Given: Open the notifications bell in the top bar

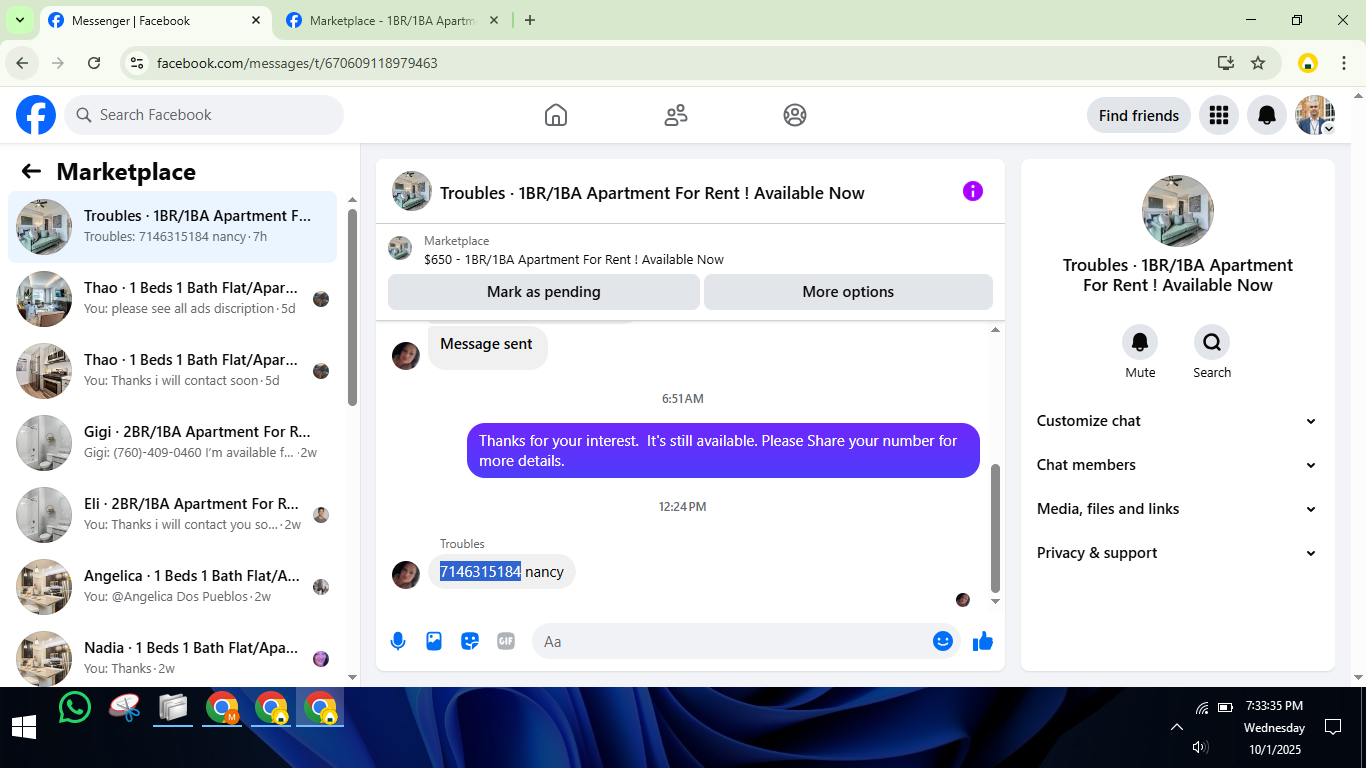Looking at the screenshot, I should click(x=1267, y=115).
